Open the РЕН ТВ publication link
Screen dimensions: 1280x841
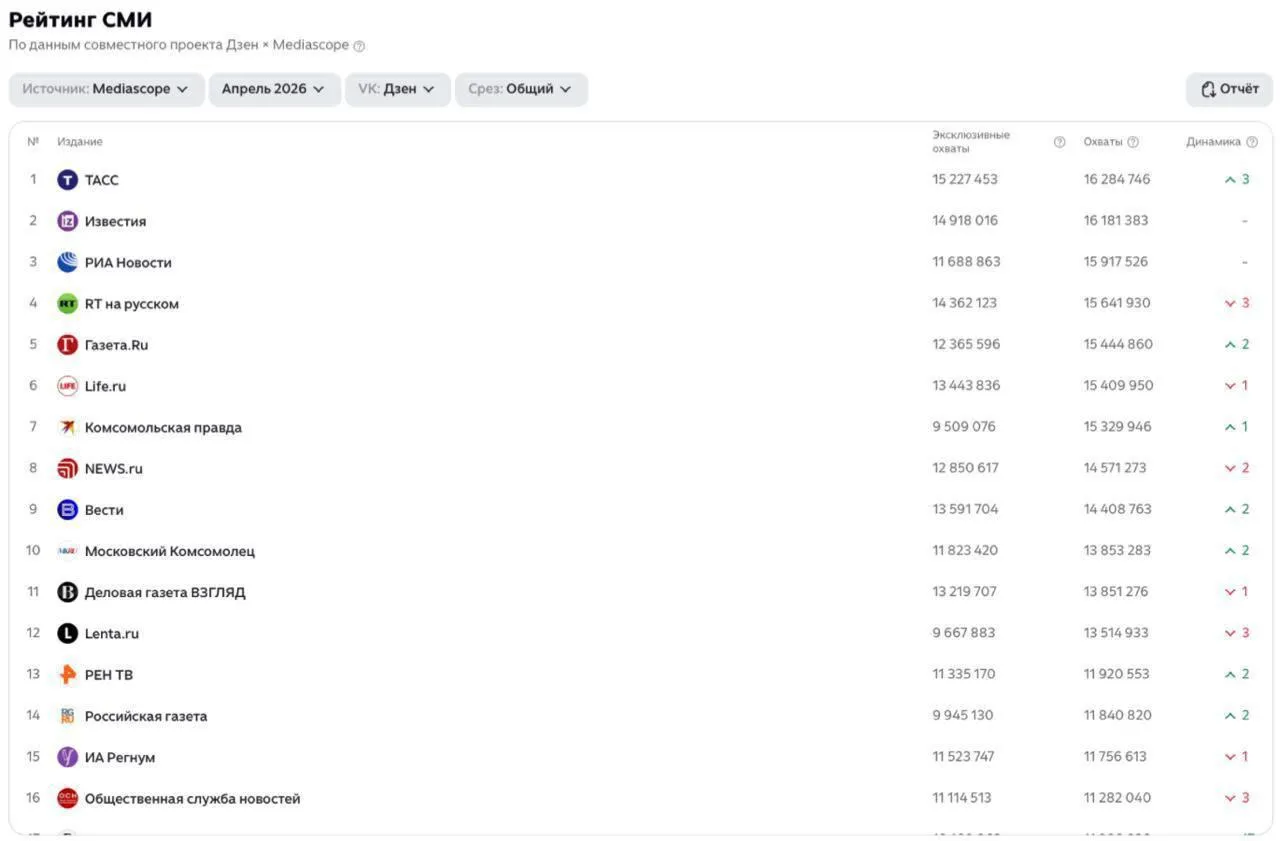point(109,675)
